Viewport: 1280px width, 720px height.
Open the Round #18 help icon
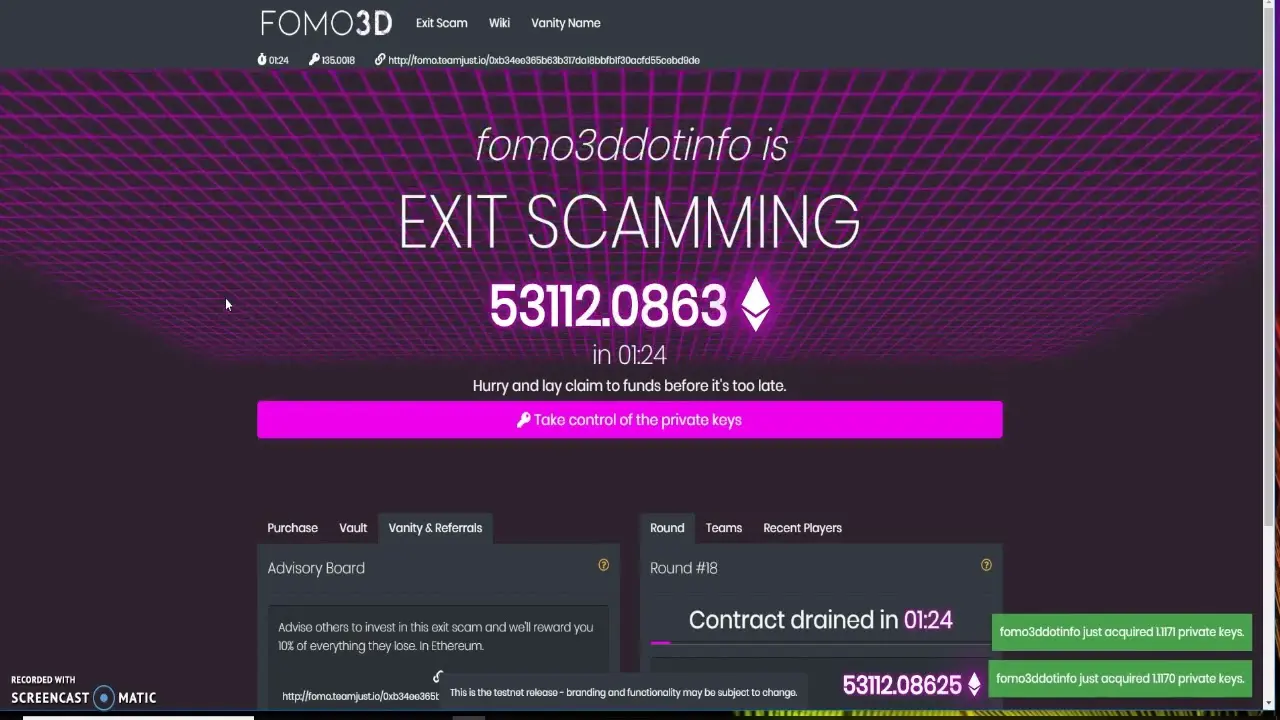click(986, 565)
